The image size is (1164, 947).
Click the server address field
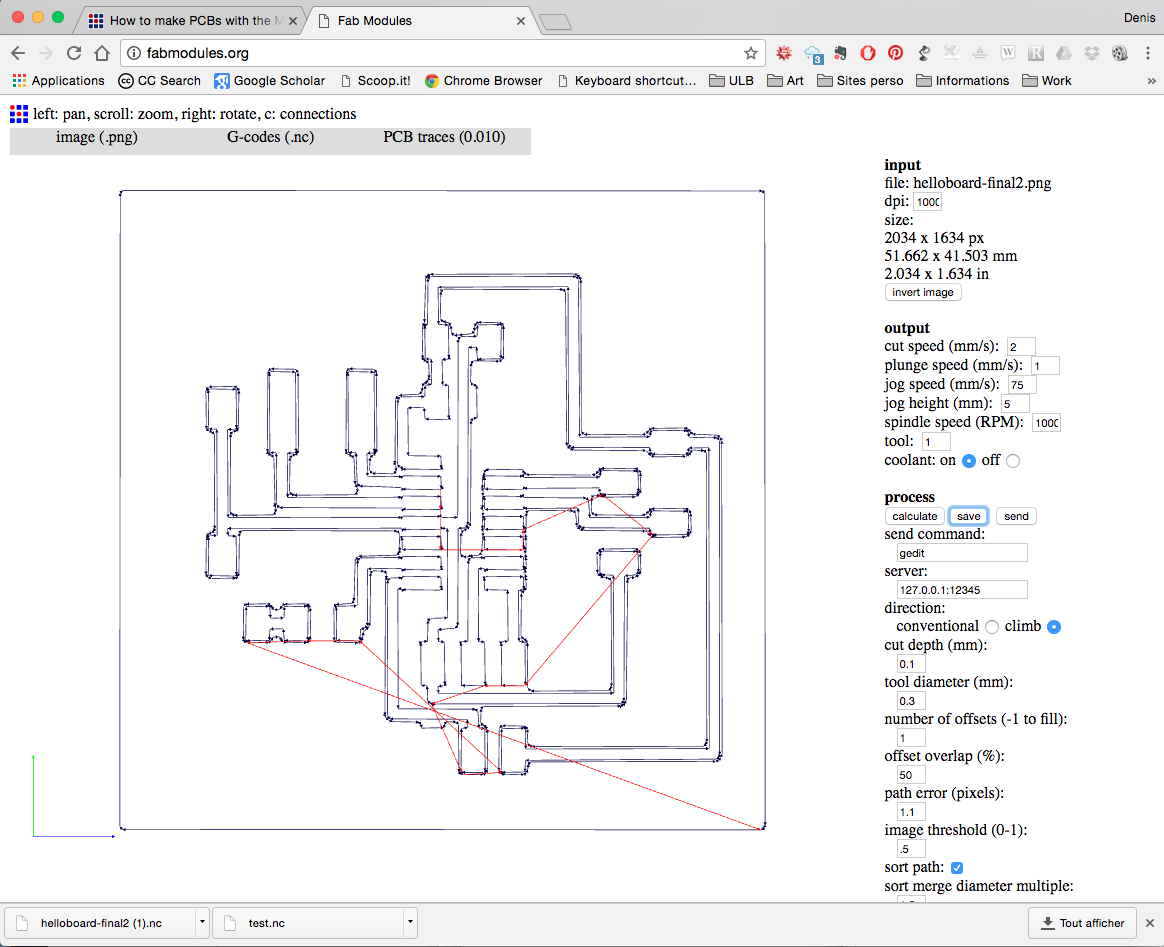962,590
